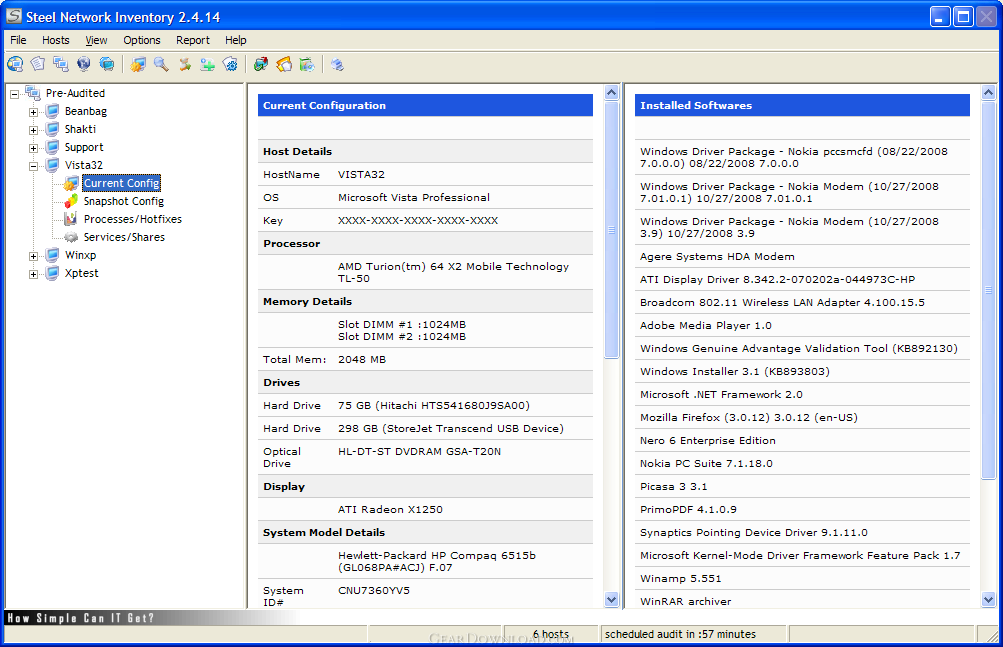Image resolution: width=1003 pixels, height=647 pixels.
Task: Click the orange user with green arrow icon
Action: 184,64
